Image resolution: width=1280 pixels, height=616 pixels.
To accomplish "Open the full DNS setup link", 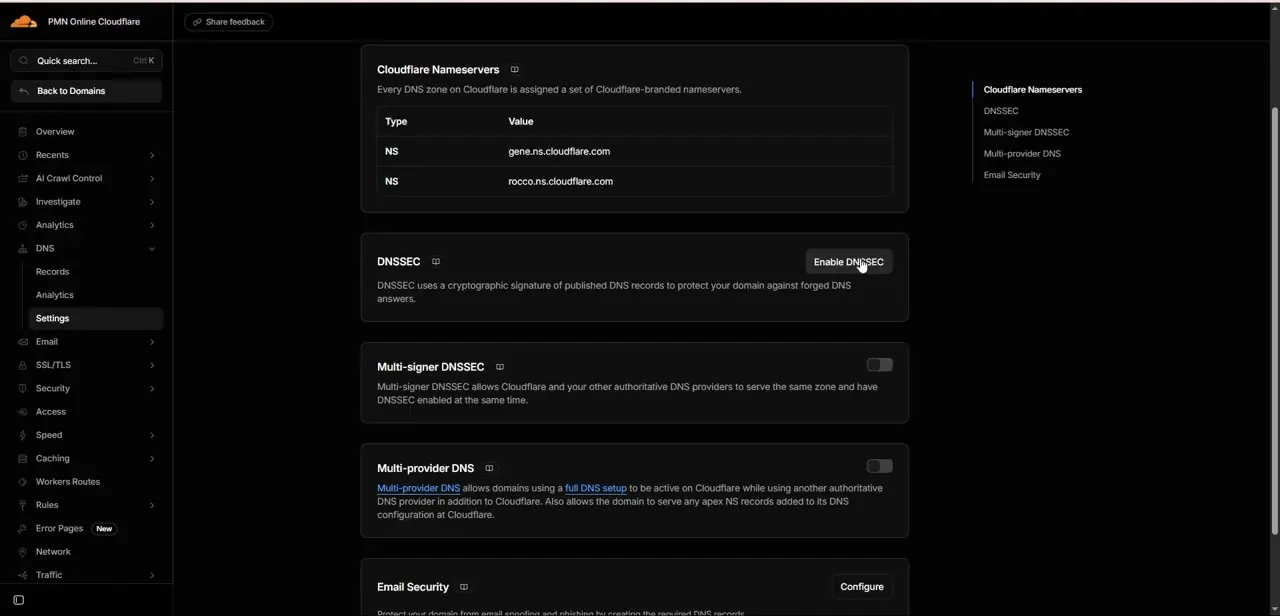I will [x=596, y=488].
